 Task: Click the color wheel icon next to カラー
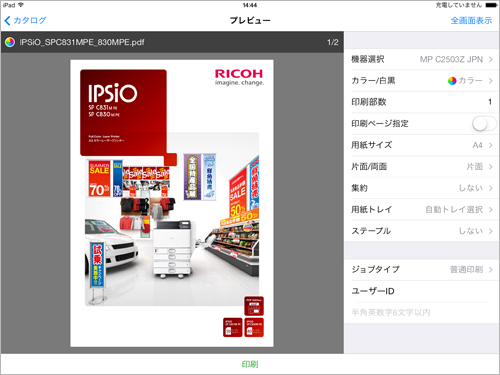452,81
